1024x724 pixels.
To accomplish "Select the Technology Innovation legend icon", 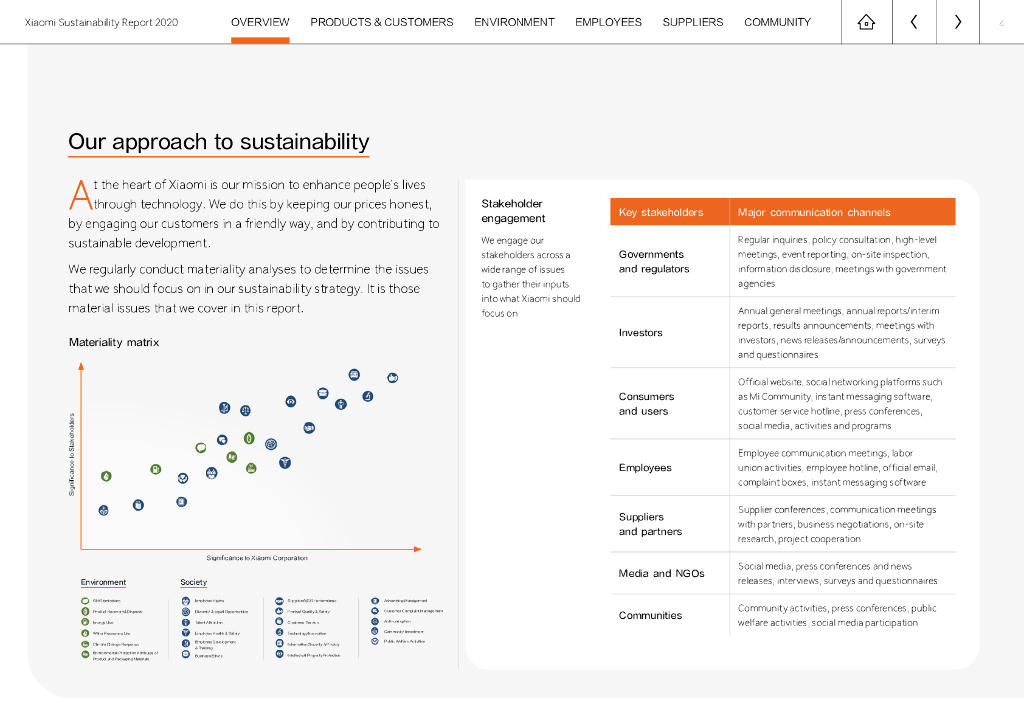I will tap(280, 632).
